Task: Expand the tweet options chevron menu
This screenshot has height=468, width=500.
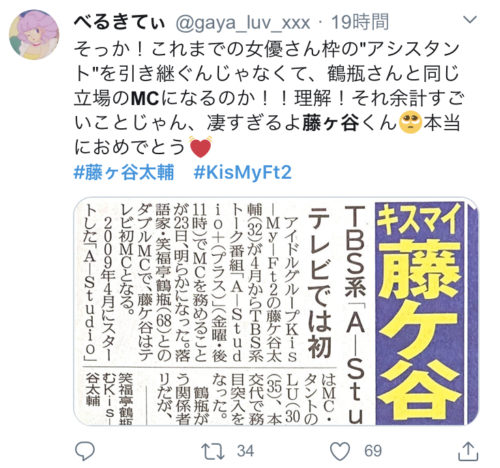Action: [470, 20]
